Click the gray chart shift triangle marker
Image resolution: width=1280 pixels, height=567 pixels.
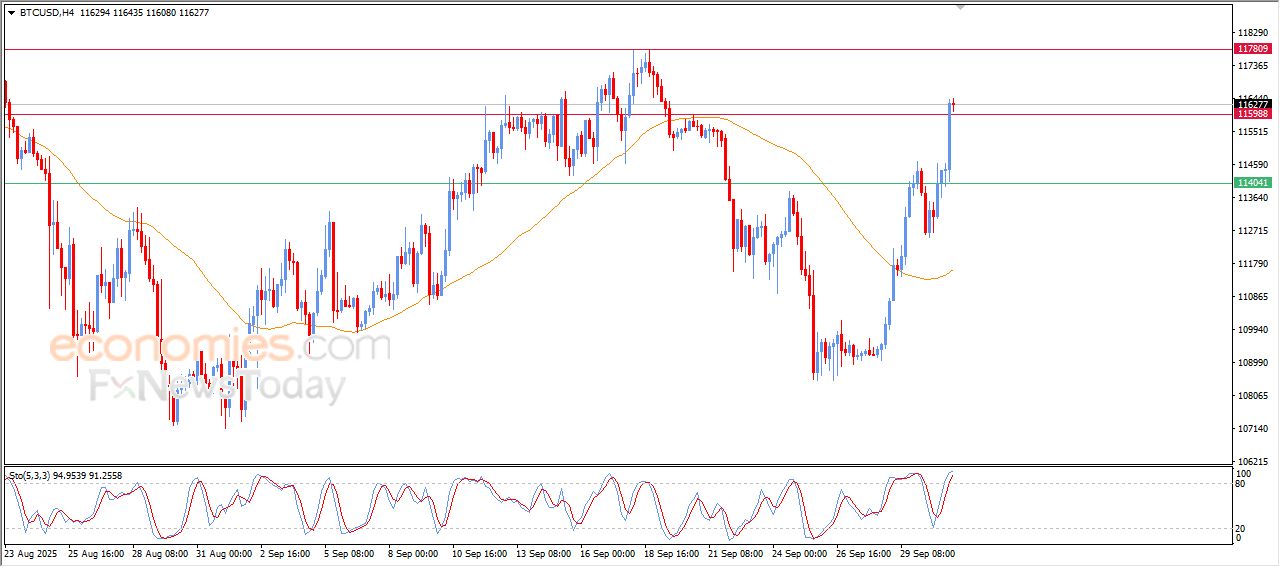tap(961, 7)
